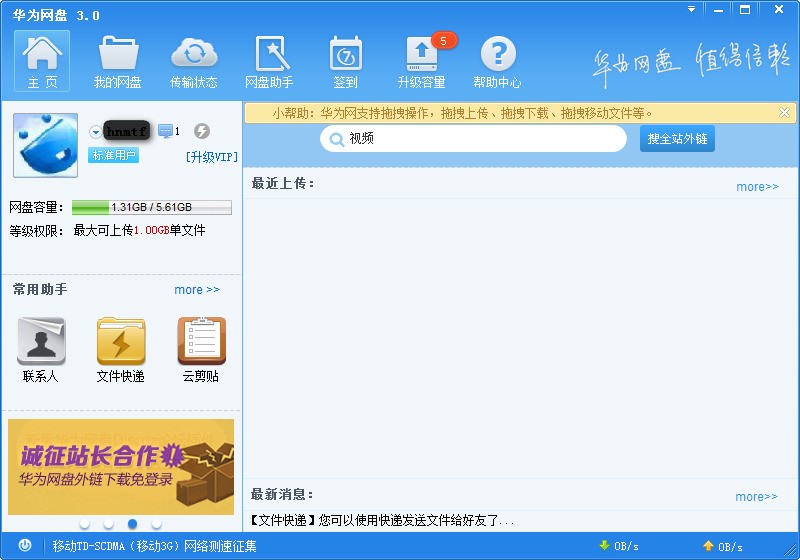
Task: Open 传输状态 transfer status page
Action: point(194,61)
